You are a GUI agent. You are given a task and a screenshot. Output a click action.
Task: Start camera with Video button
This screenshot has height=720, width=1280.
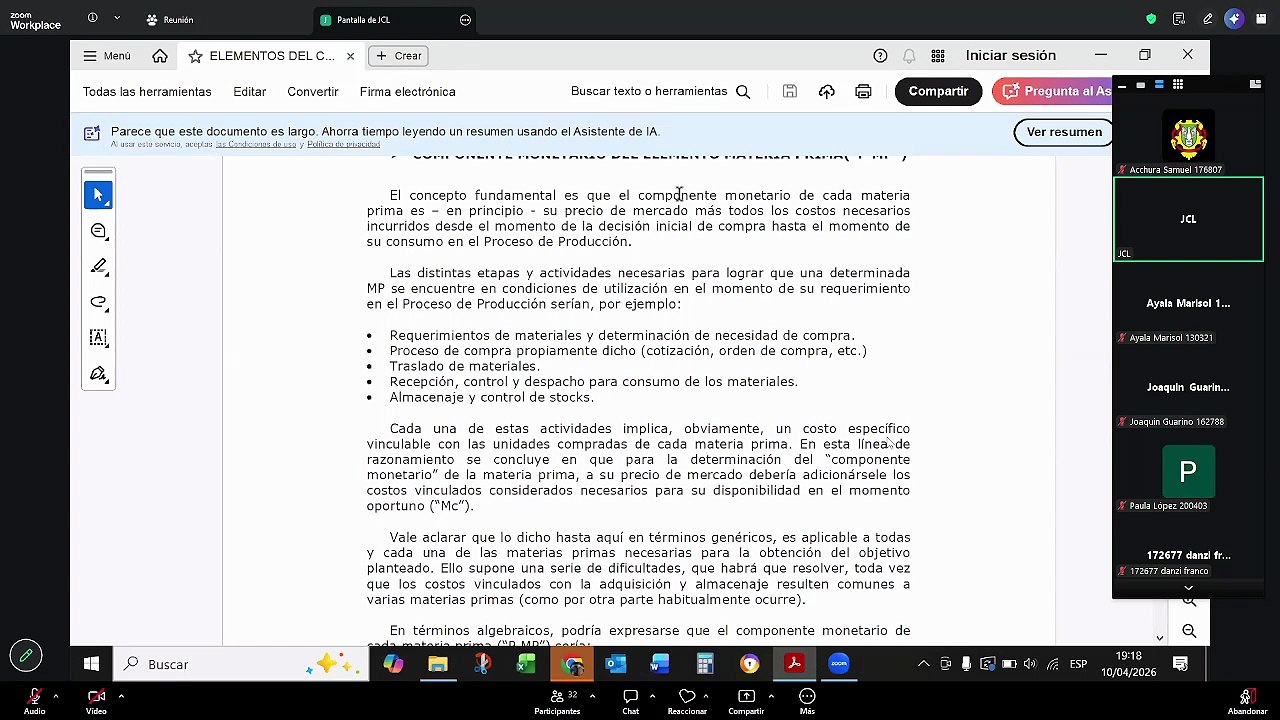click(x=96, y=701)
